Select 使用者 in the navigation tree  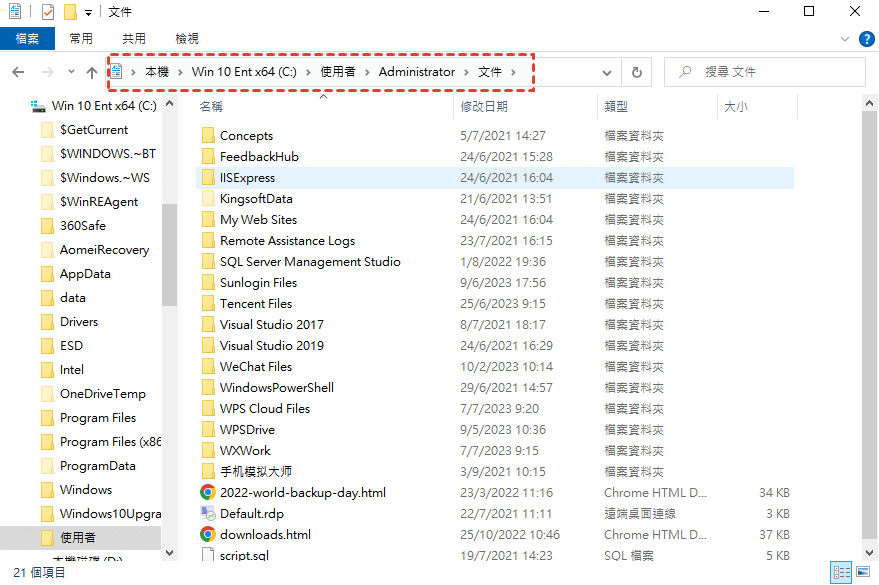point(80,538)
